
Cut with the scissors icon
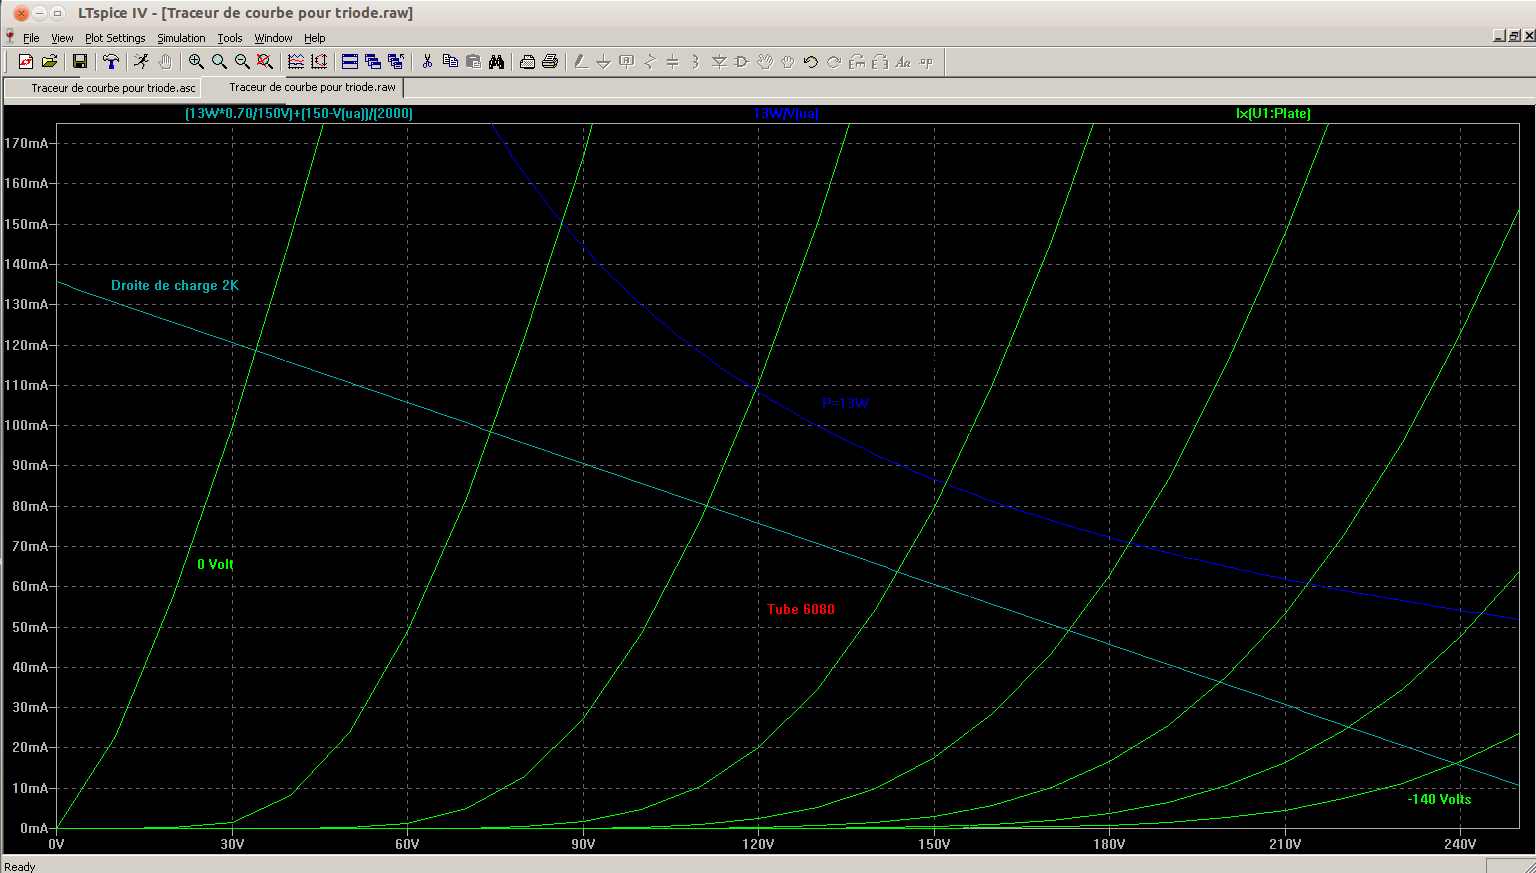[427, 62]
